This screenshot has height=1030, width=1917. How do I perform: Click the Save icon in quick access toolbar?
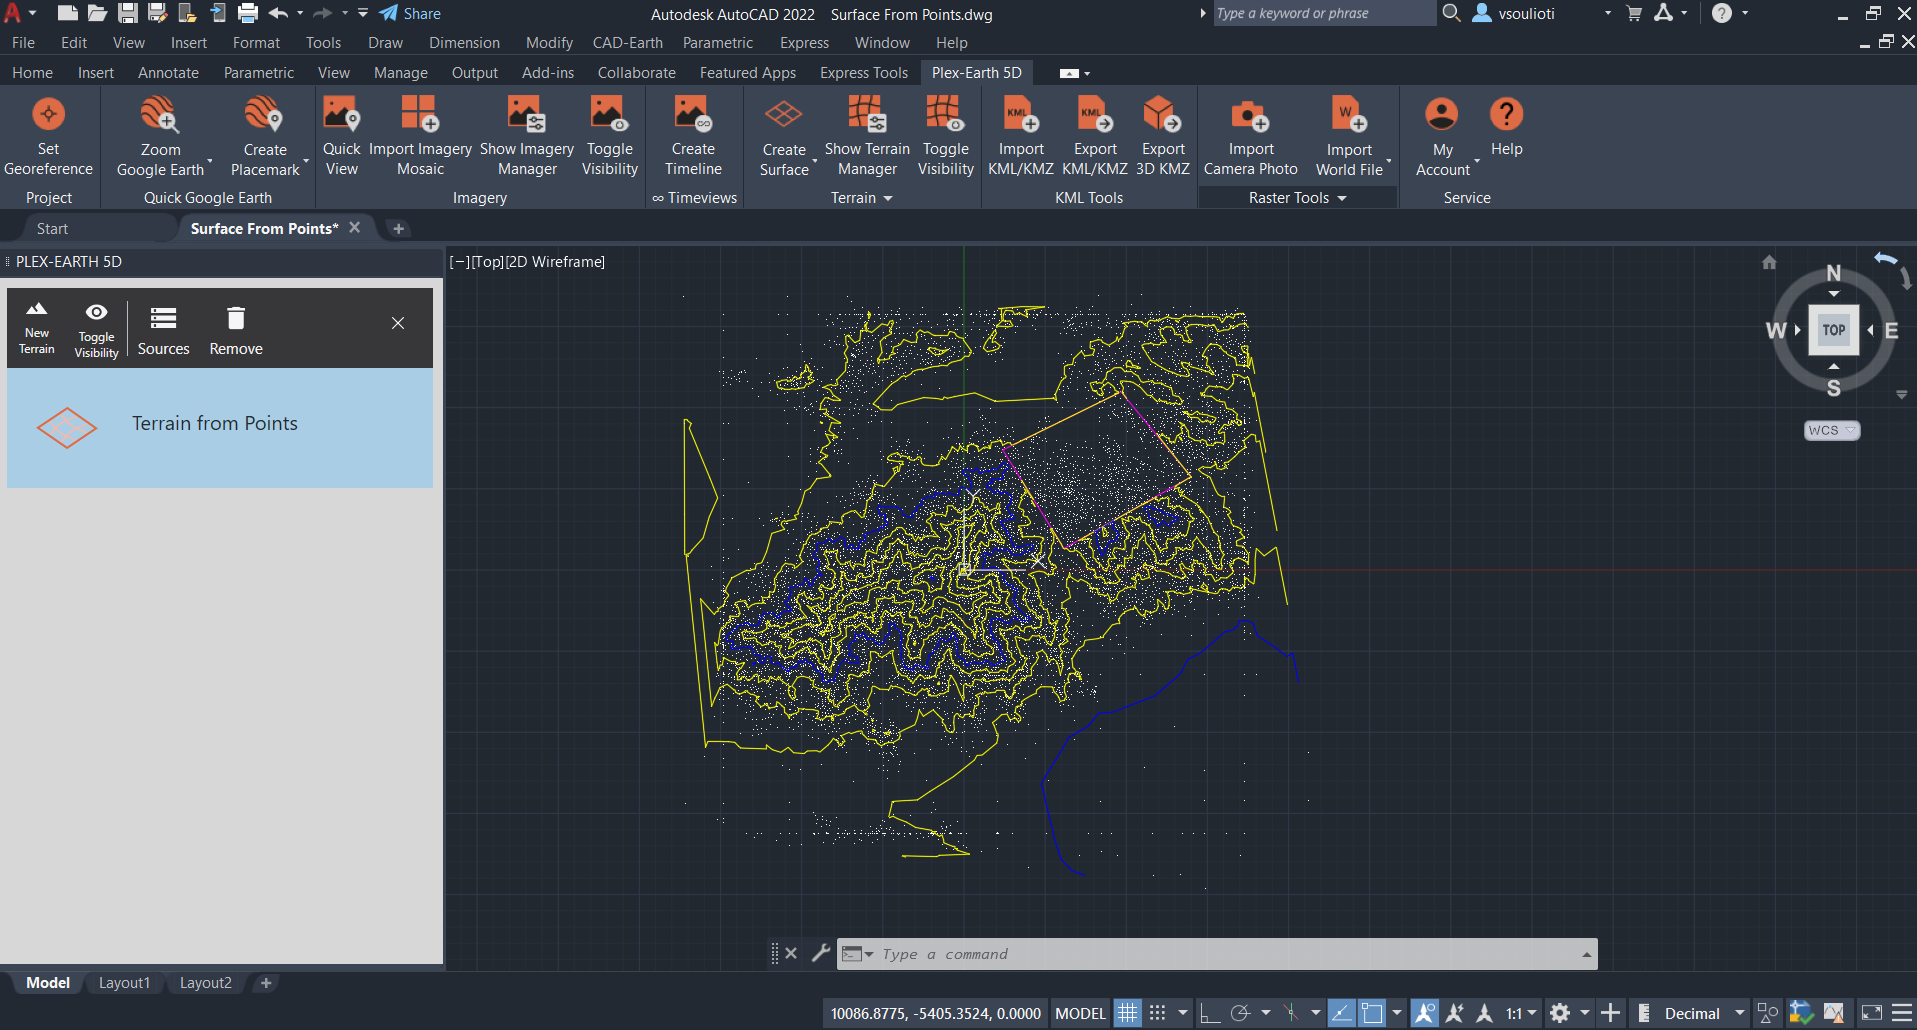coord(128,13)
